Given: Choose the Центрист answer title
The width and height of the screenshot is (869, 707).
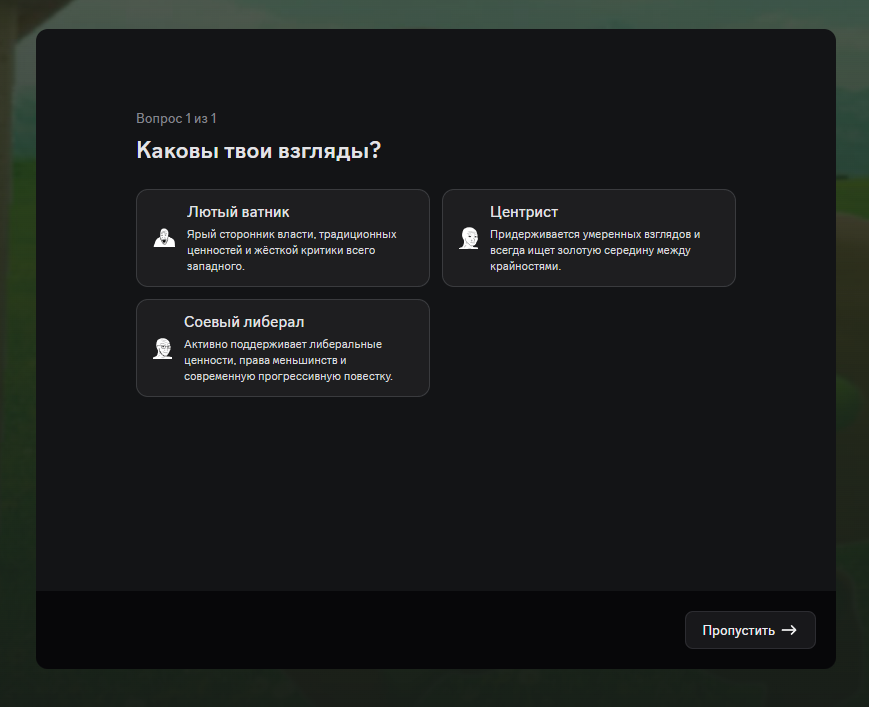Looking at the screenshot, I should [x=524, y=212].
